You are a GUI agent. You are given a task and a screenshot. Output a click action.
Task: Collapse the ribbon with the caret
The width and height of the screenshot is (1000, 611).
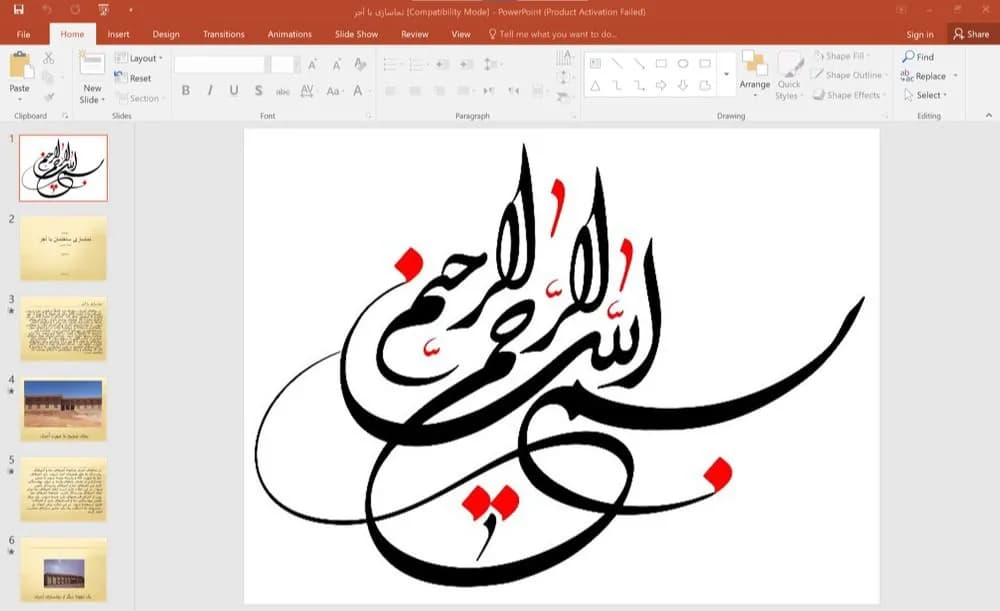tap(989, 115)
